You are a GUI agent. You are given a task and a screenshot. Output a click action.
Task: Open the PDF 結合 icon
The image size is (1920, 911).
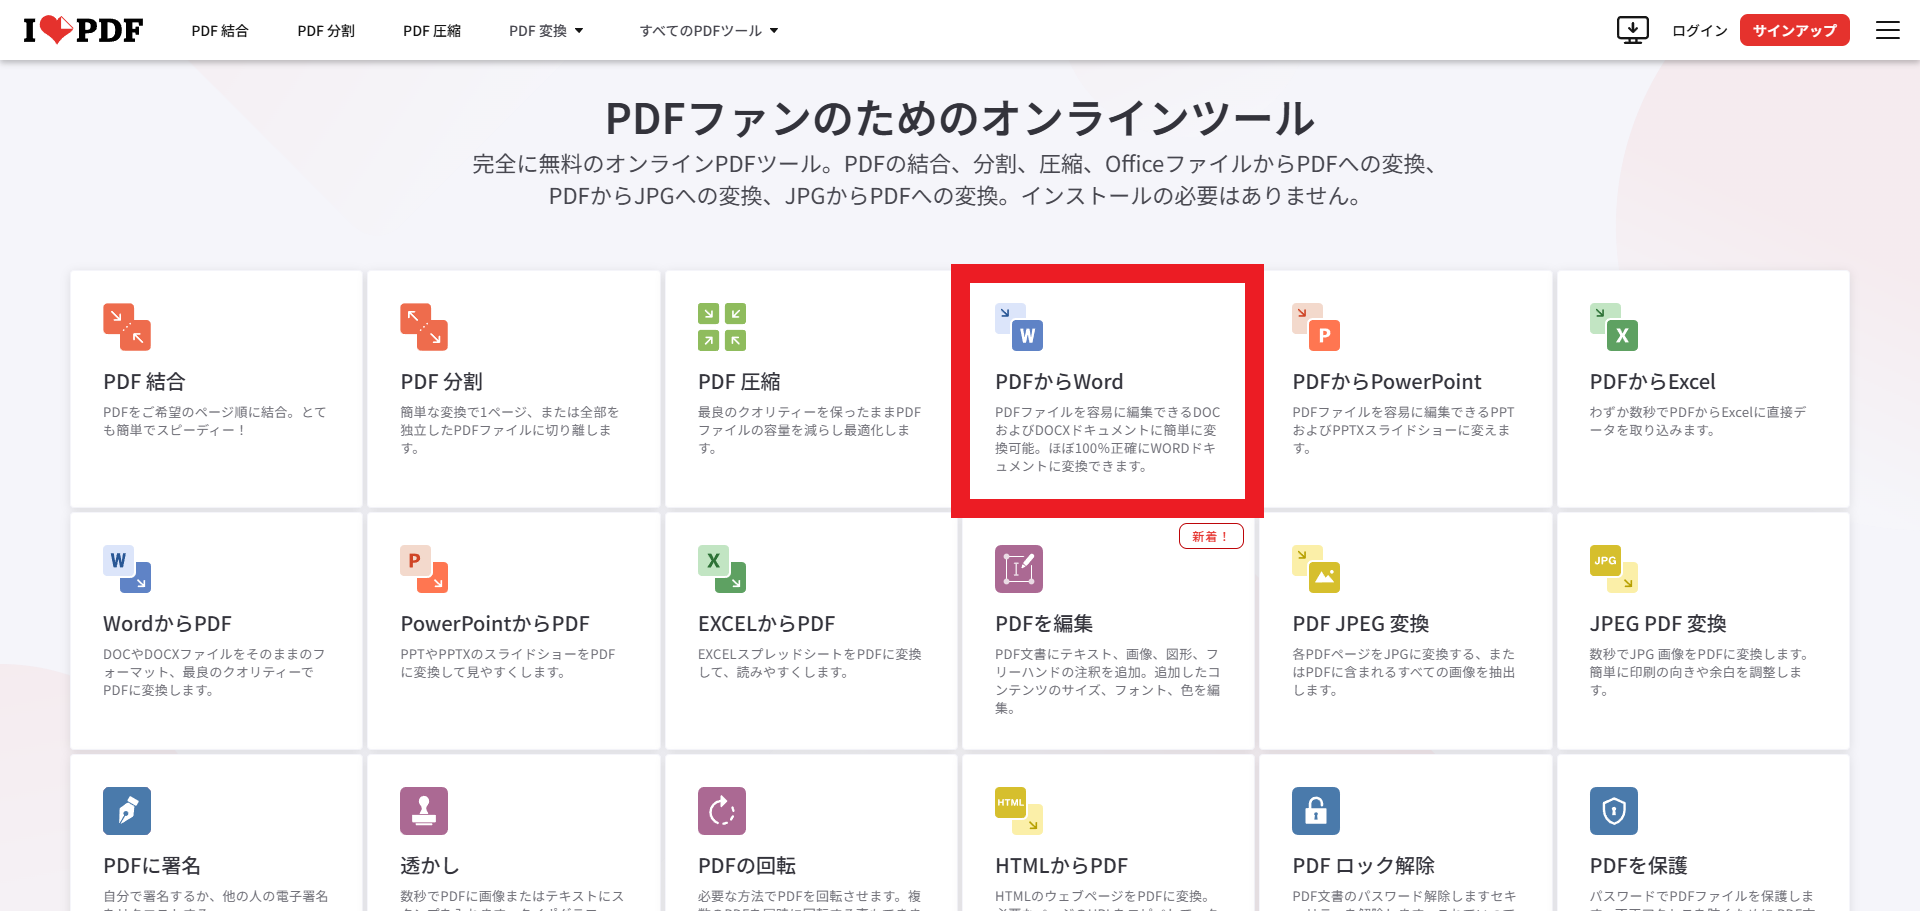click(127, 327)
